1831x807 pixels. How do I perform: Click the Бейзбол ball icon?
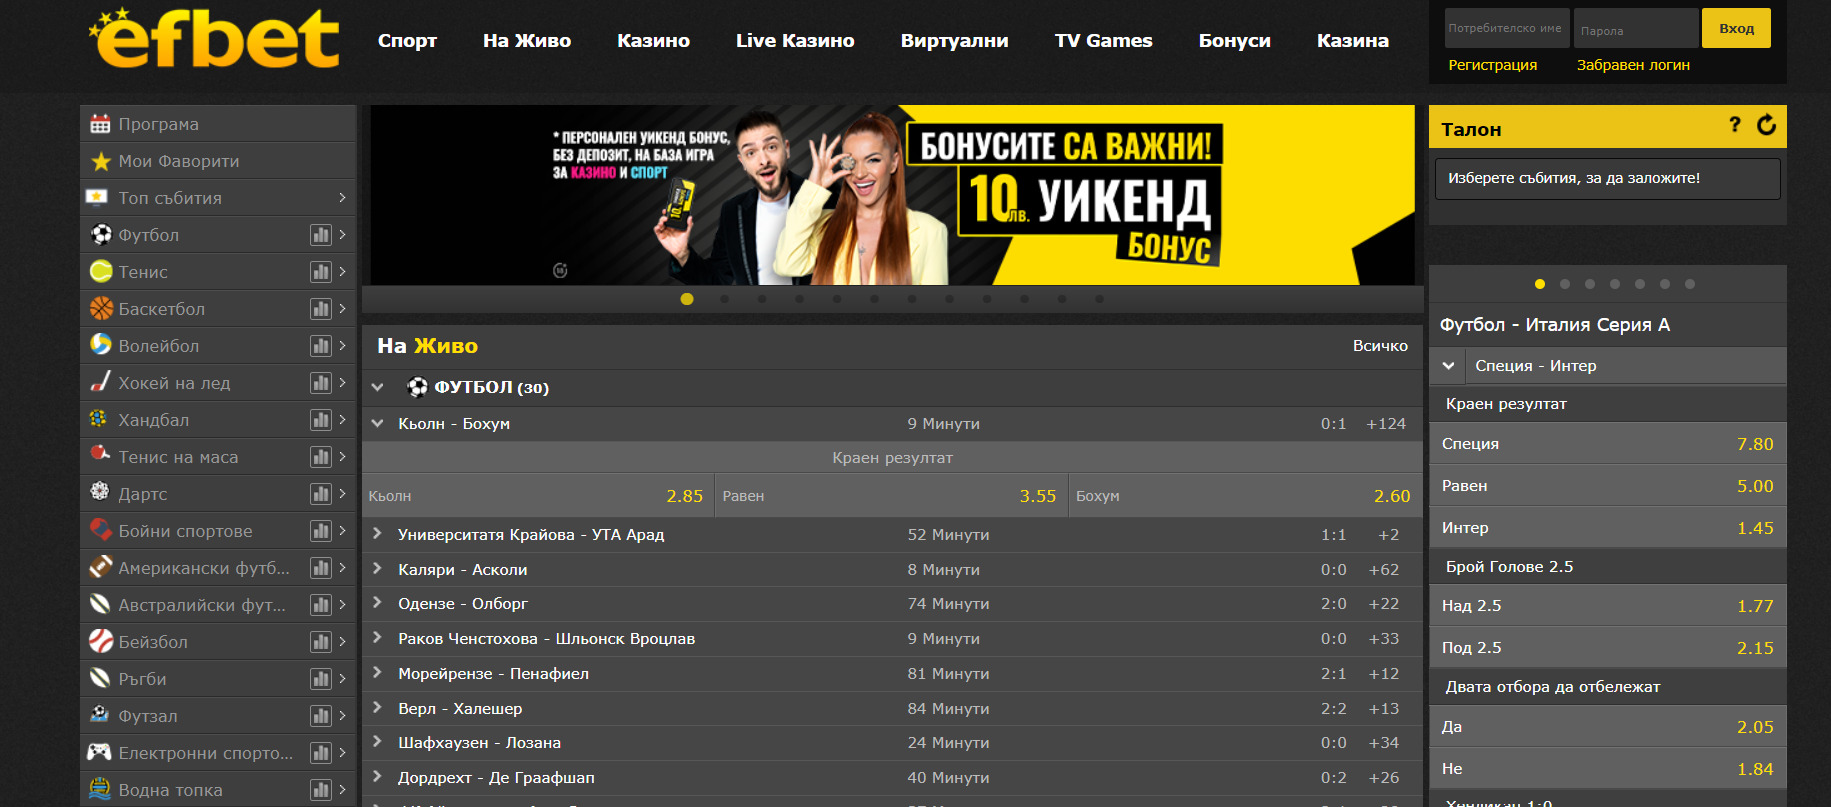100,641
